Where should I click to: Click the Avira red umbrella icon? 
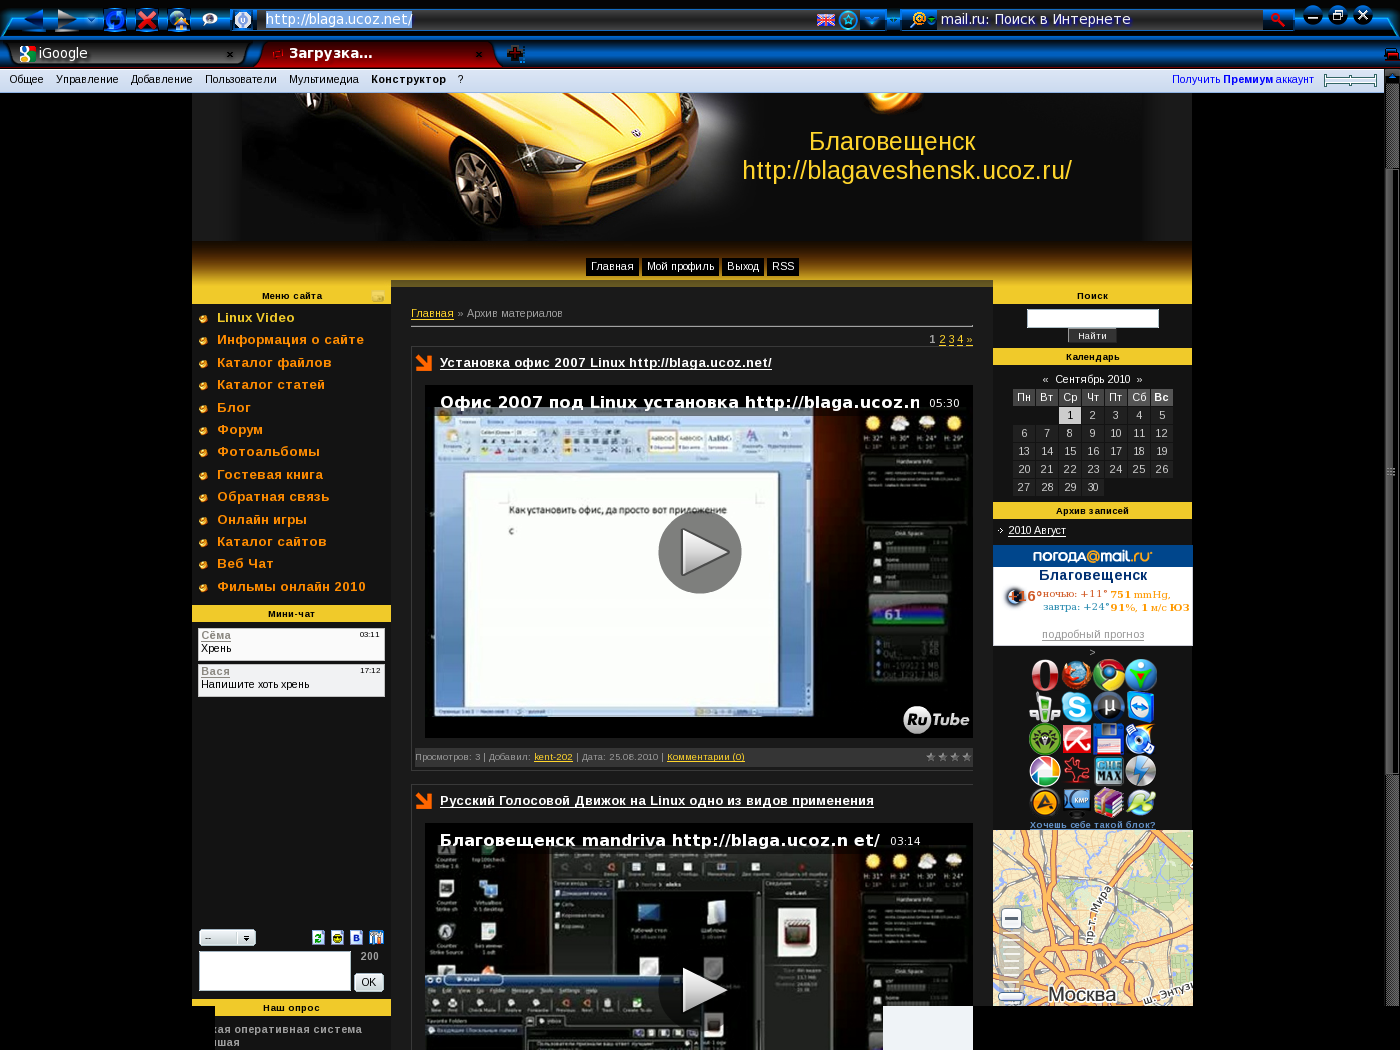coord(1076,739)
